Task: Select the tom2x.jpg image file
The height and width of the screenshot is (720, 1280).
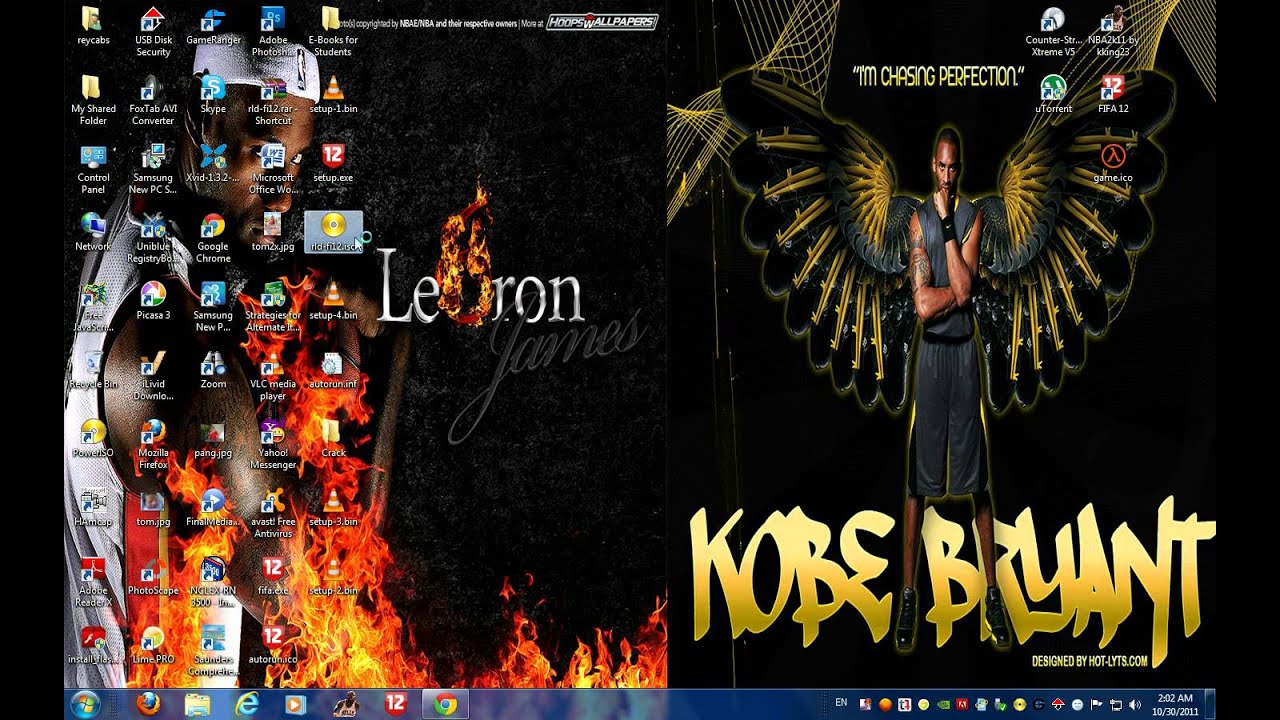Action: tap(273, 232)
